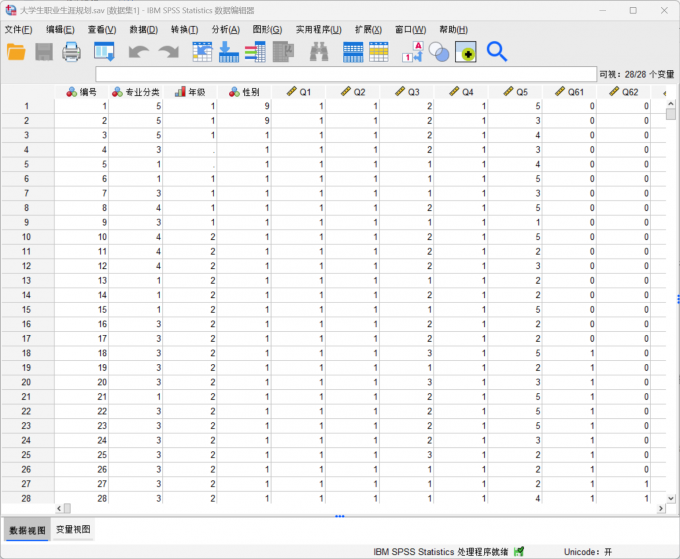Click horizontal scrollbar left arrow
The width and height of the screenshot is (680, 559).
pos(59,508)
